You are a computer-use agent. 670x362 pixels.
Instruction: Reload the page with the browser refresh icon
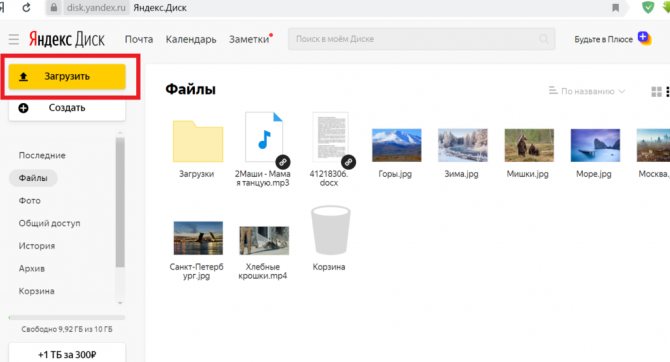pyautogui.click(x=26, y=7)
